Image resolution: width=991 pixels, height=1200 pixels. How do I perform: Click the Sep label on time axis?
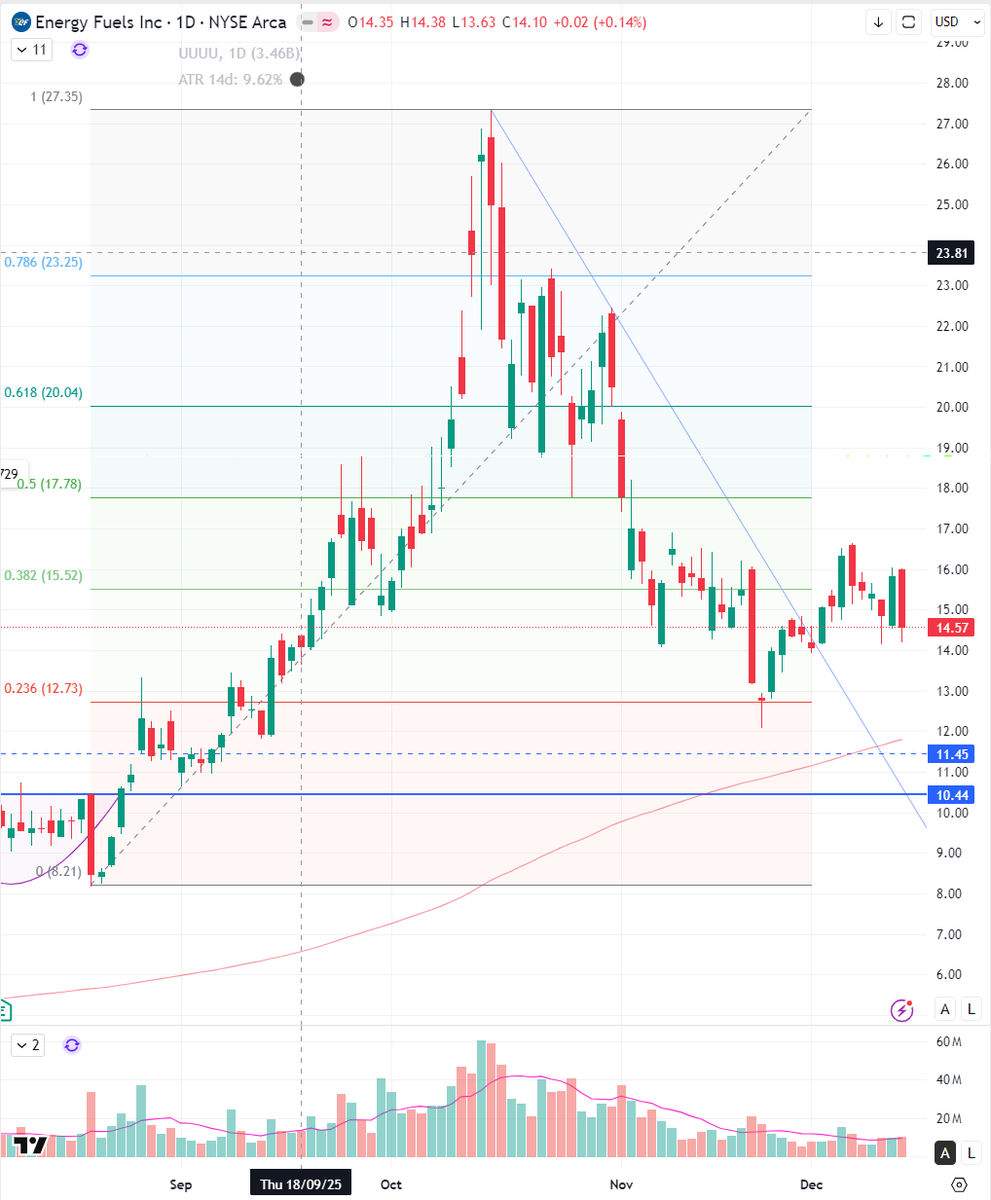[x=180, y=1185]
